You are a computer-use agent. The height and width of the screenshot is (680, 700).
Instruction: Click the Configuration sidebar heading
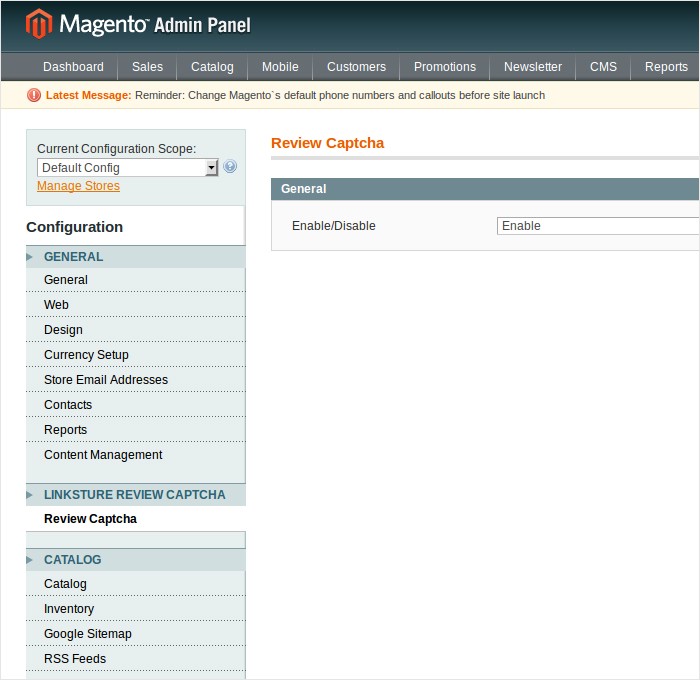(x=75, y=227)
